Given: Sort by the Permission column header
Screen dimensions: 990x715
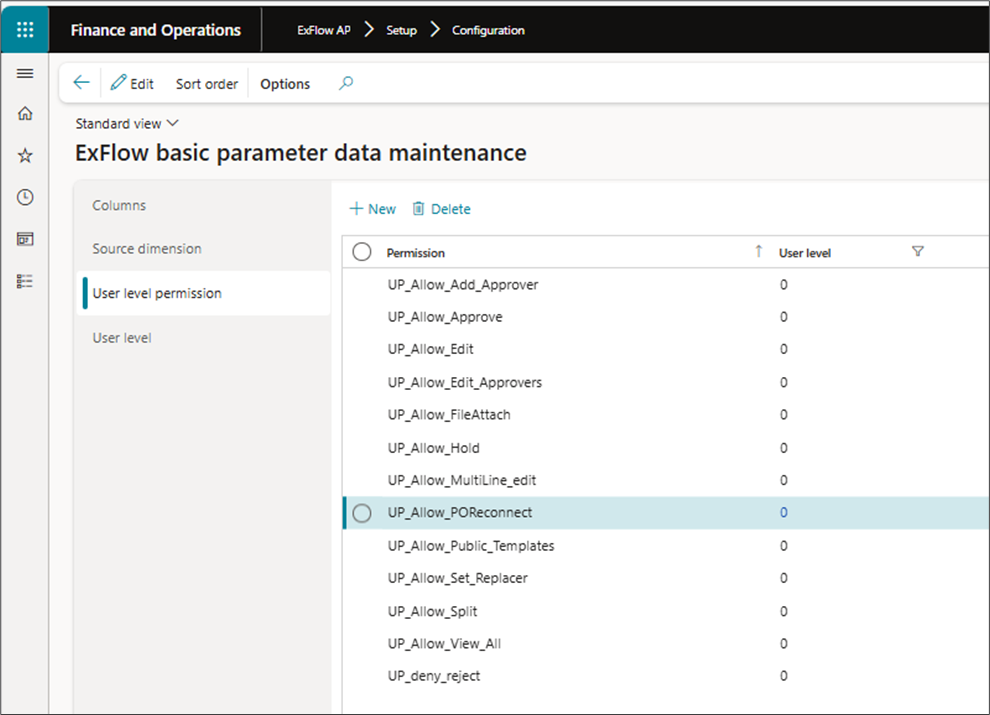Looking at the screenshot, I should tap(416, 253).
